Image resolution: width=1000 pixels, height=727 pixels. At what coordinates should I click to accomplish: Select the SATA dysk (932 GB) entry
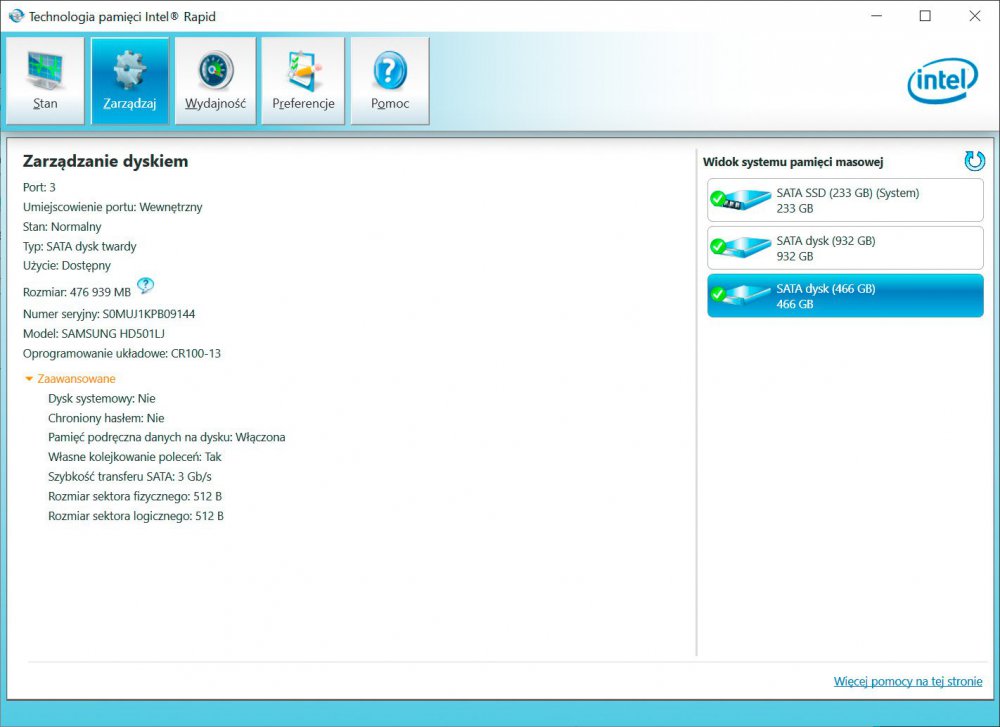click(x=846, y=248)
